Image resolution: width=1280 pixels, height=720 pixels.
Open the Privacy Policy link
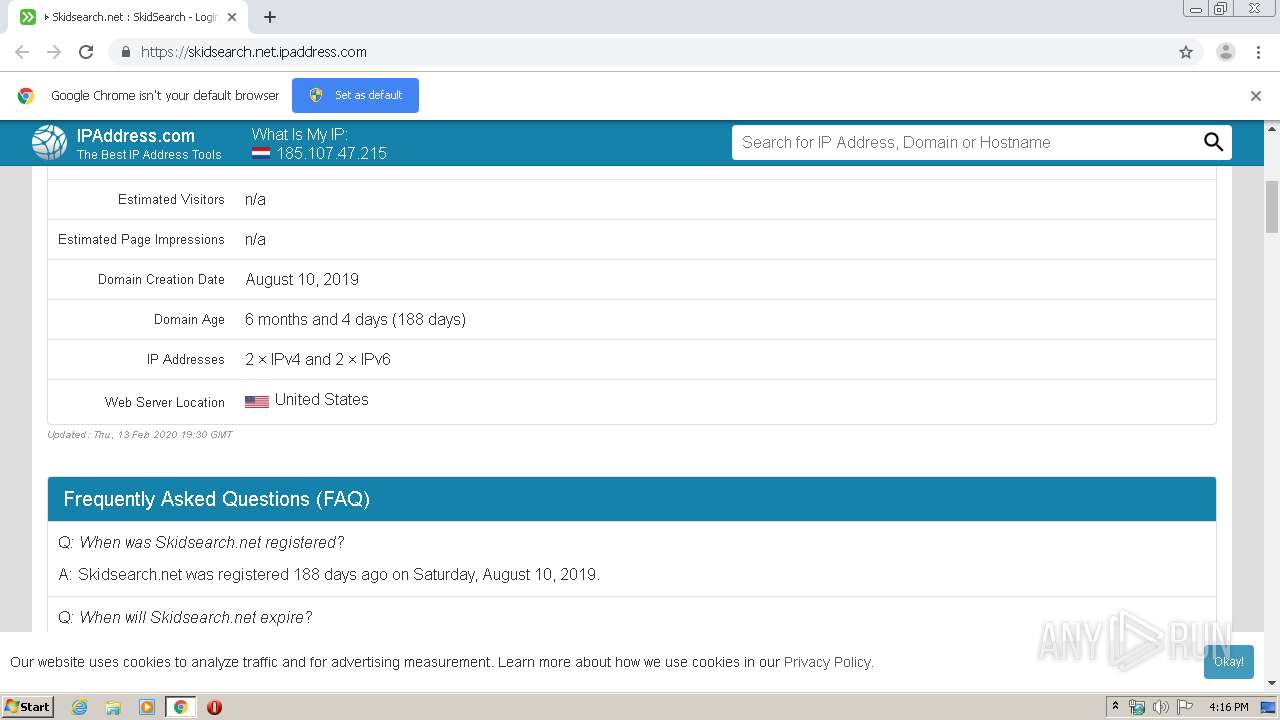click(x=827, y=662)
